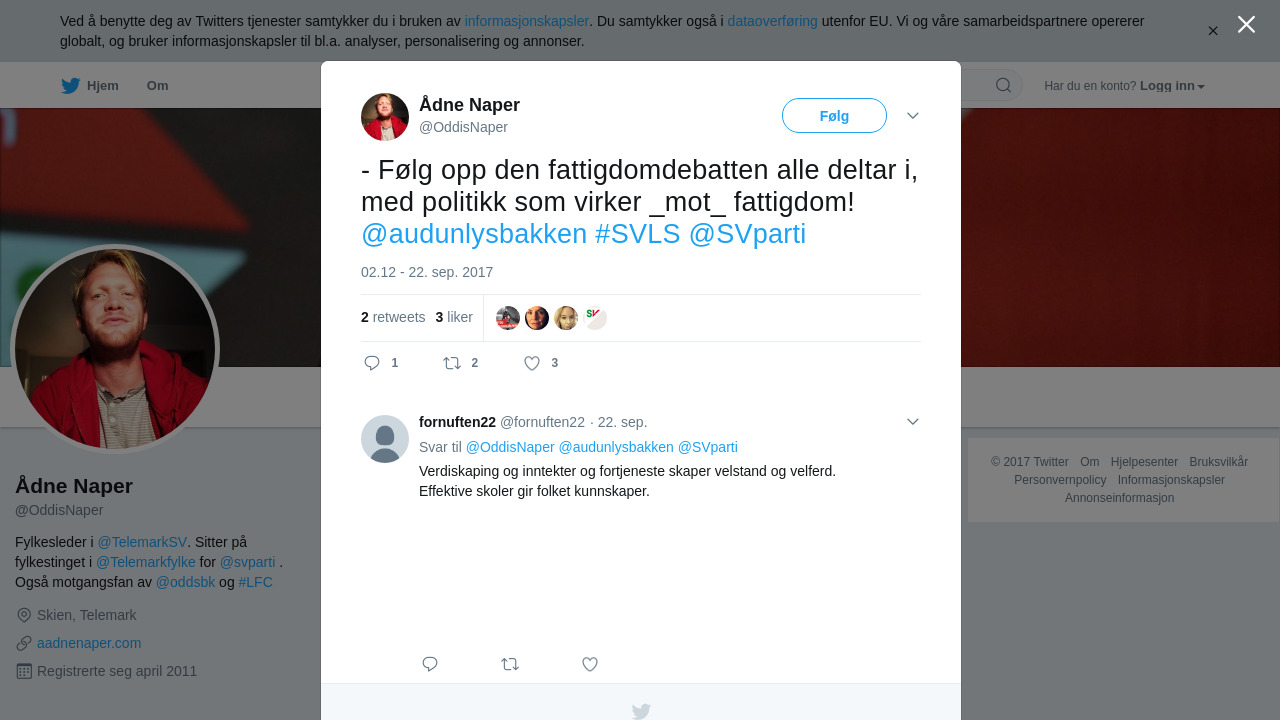Expand the Logg inn dropdown
The image size is (1280, 720).
pos(1172,86)
